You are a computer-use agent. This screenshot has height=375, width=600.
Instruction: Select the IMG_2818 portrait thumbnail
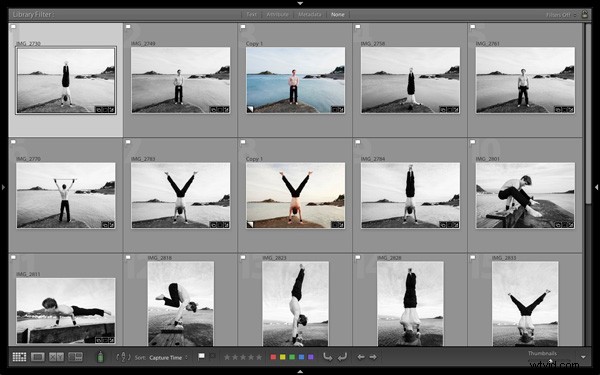(181, 304)
